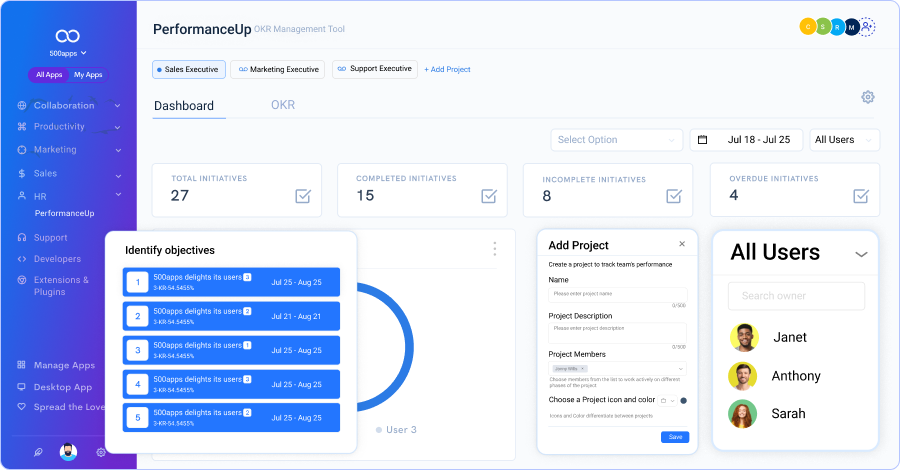Click the Developers code brackets icon
The width and height of the screenshot is (900, 470).
[x=22, y=259]
